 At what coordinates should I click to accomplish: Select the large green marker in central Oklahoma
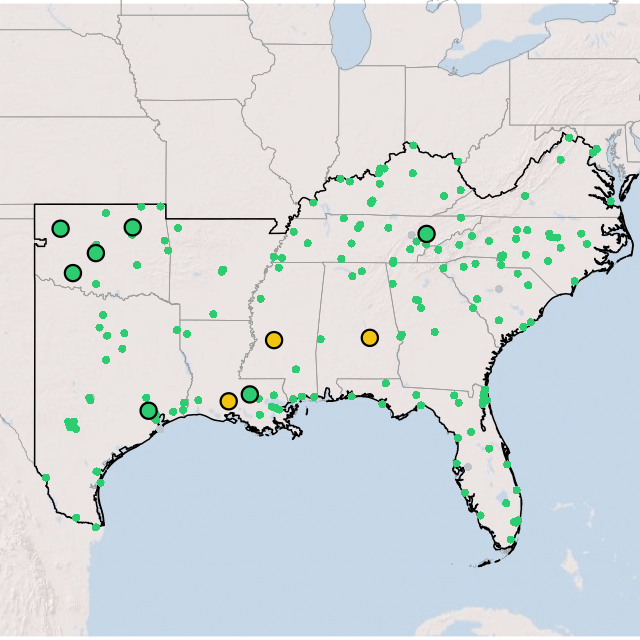96,253
